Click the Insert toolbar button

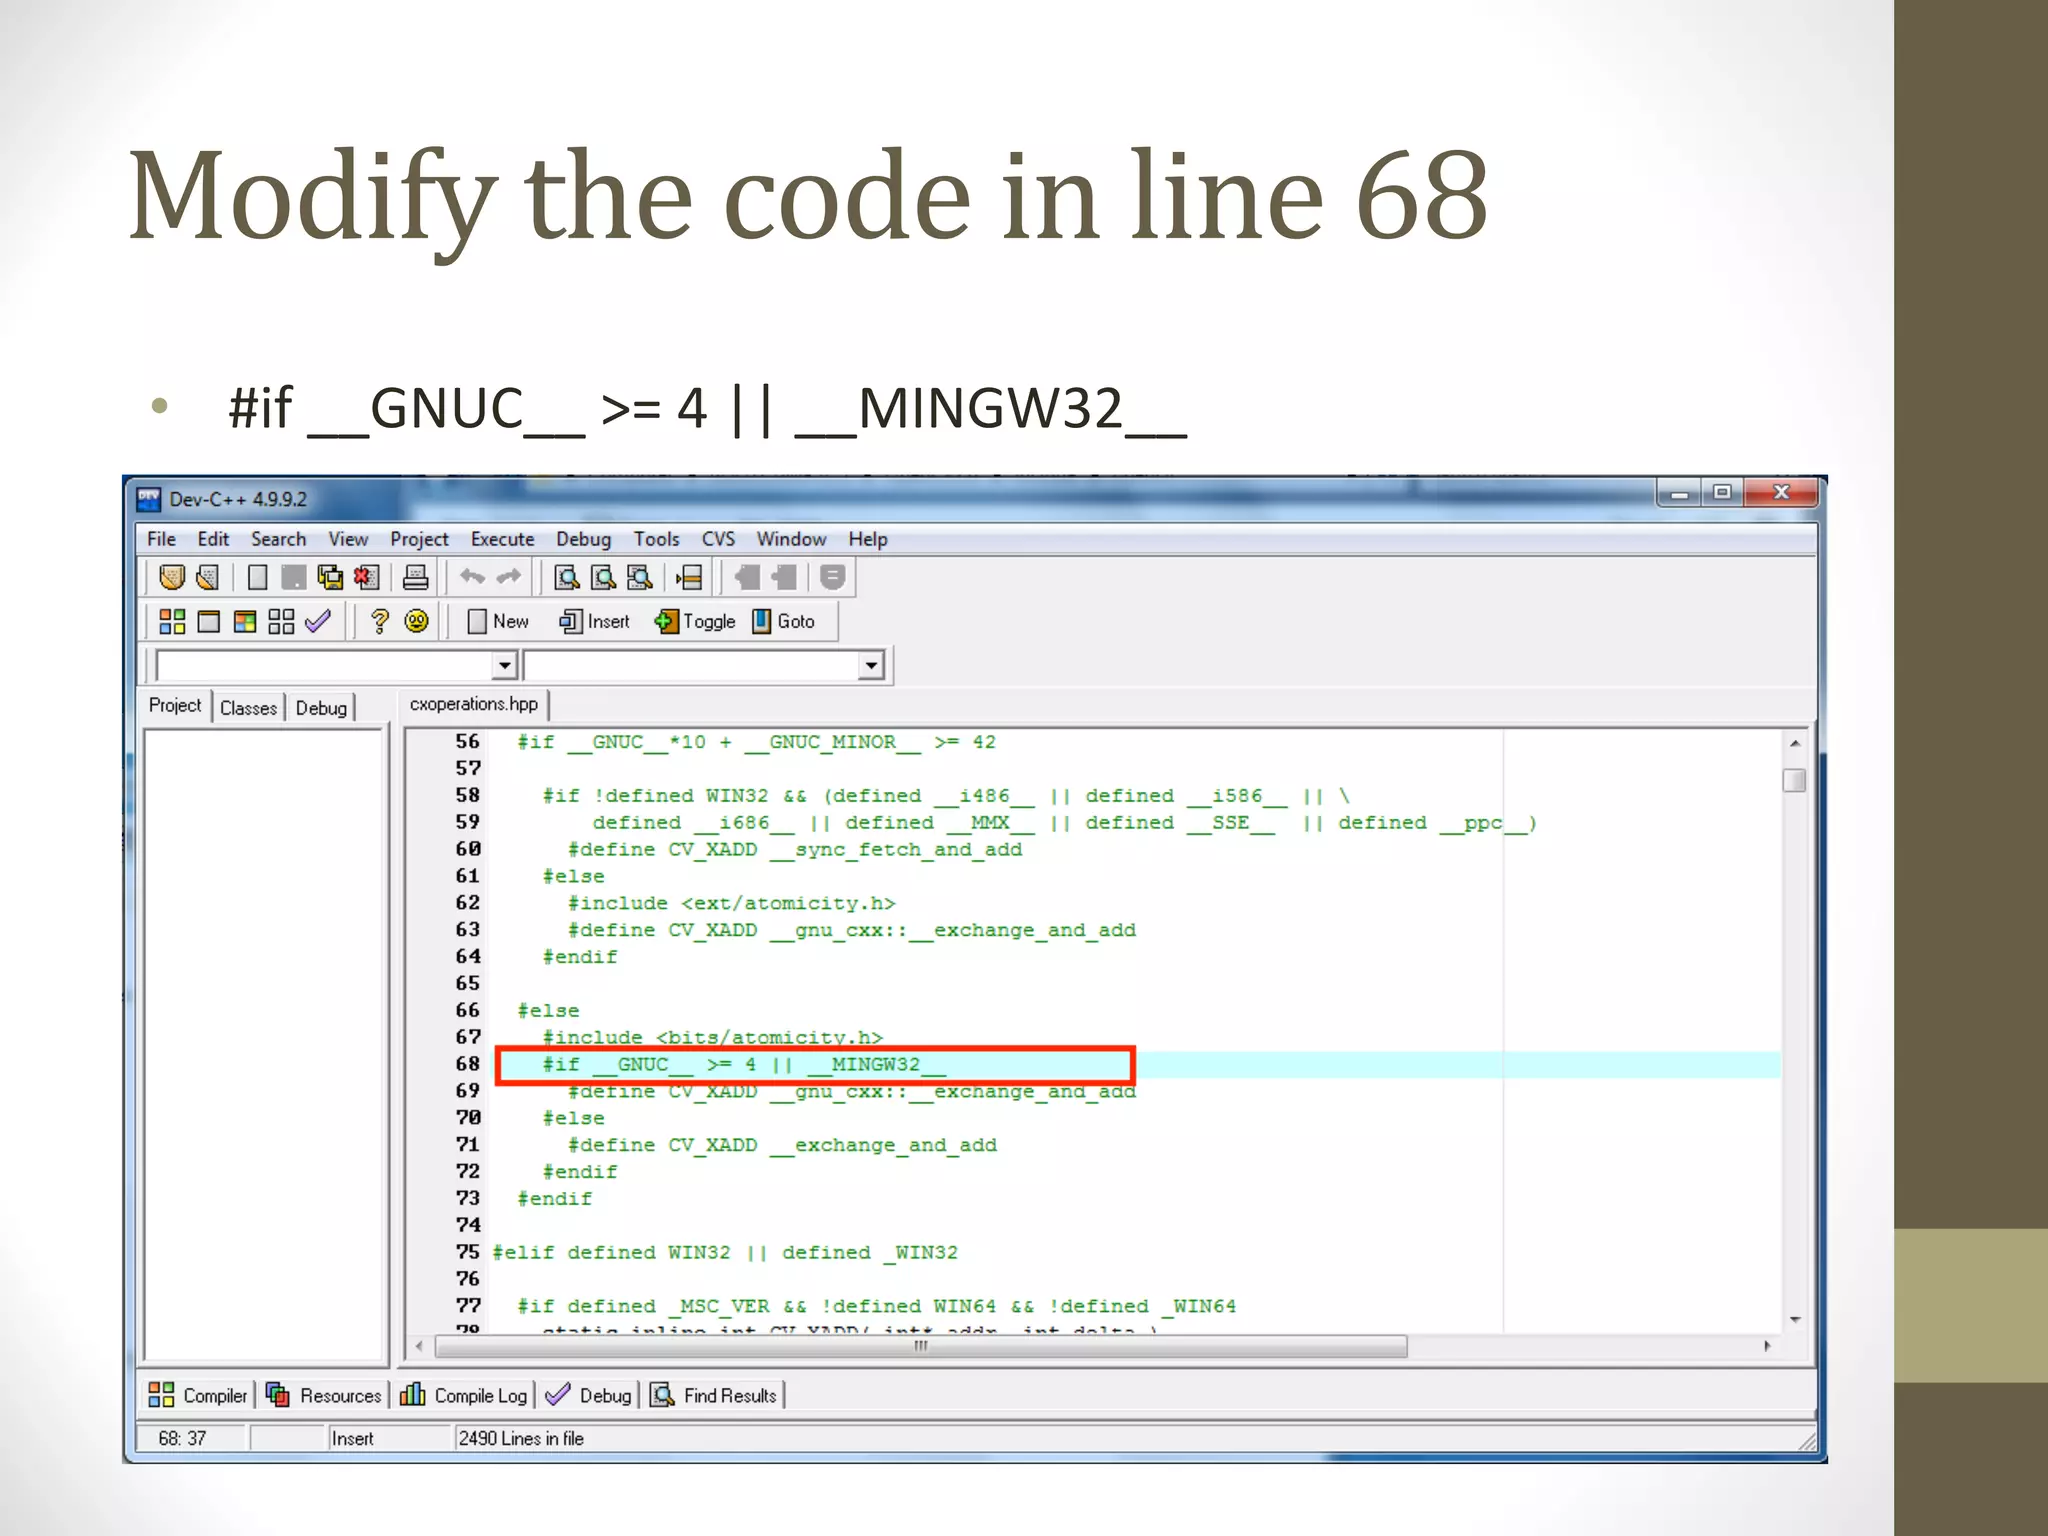tap(595, 621)
